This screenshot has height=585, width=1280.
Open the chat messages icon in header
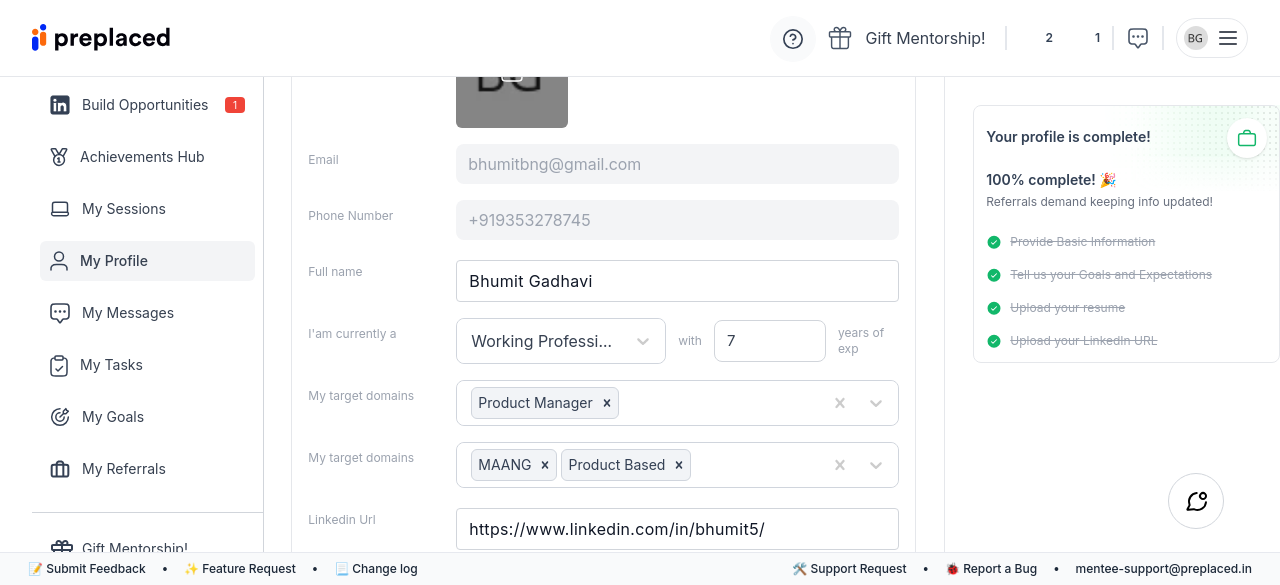pyautogui.click(x=1137, y=38)
